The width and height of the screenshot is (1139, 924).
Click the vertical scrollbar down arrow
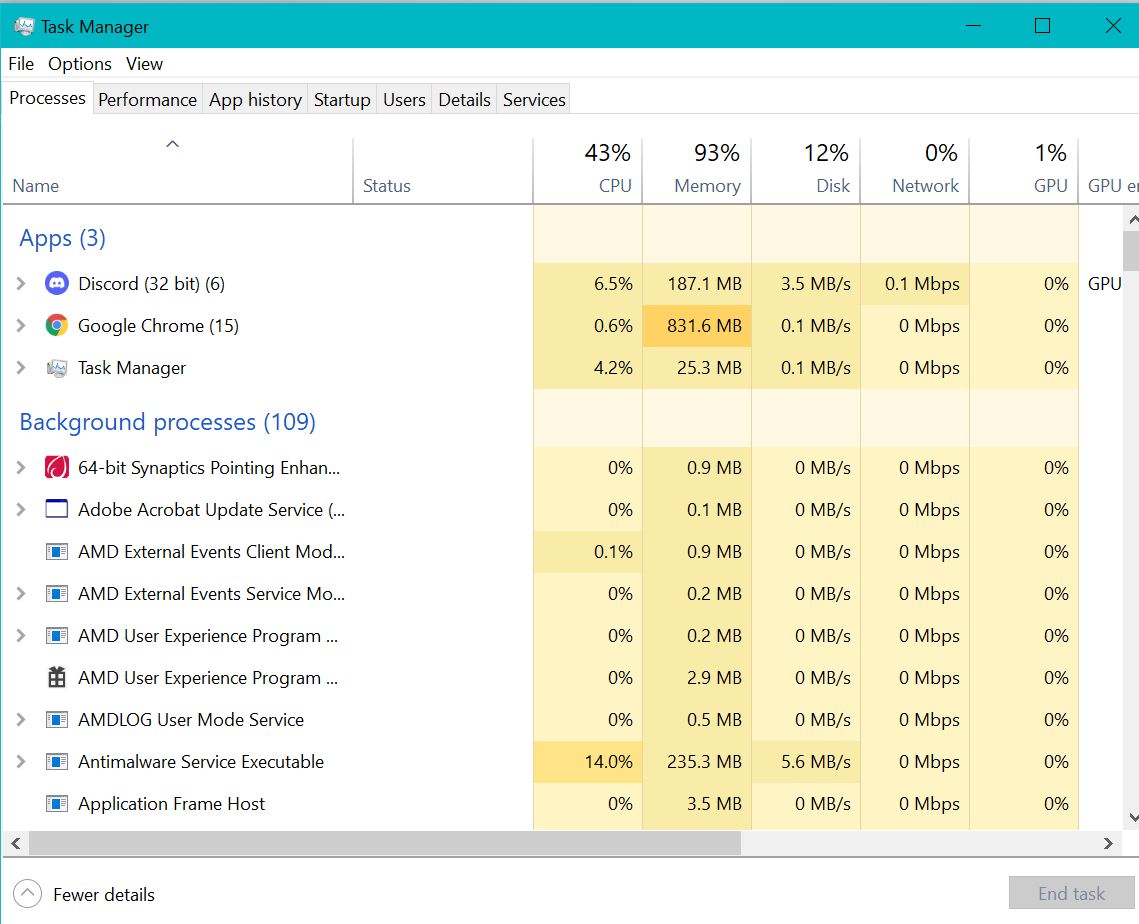click(1132, 818)
